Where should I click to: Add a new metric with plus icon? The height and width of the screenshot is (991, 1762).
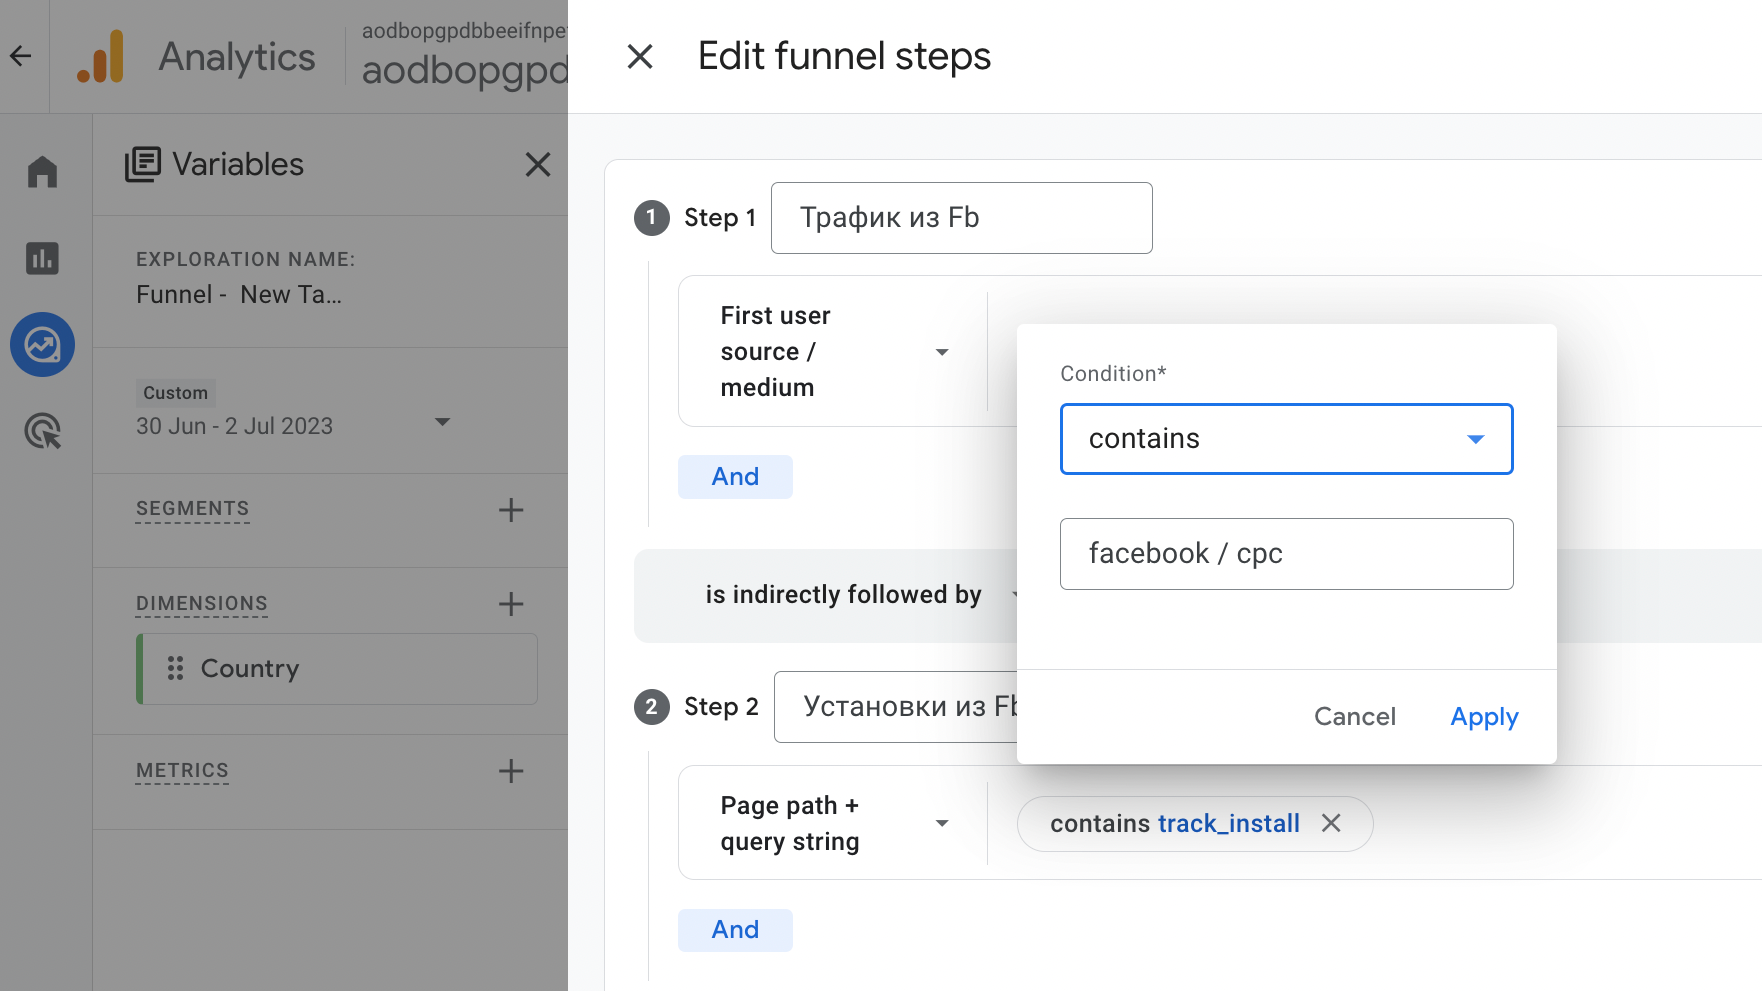pyautogui.click(x=510, y=771)
